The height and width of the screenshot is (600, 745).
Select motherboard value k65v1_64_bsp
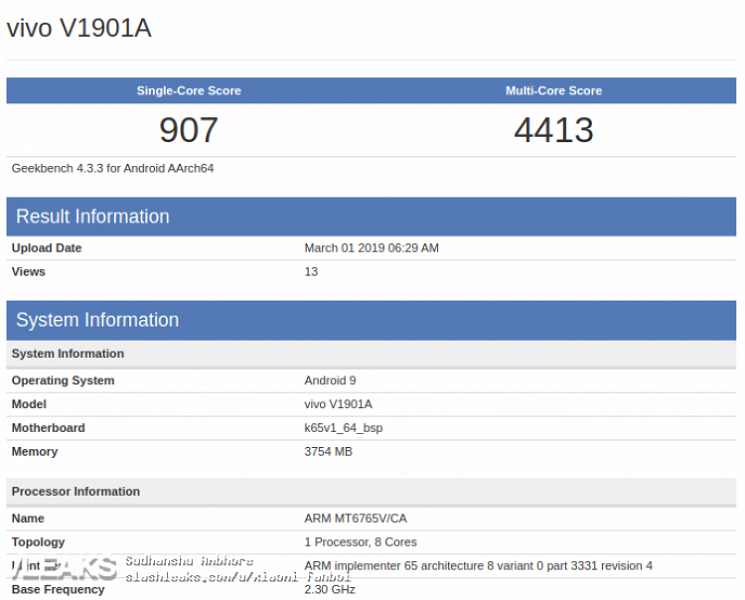(x=344, y=428)
